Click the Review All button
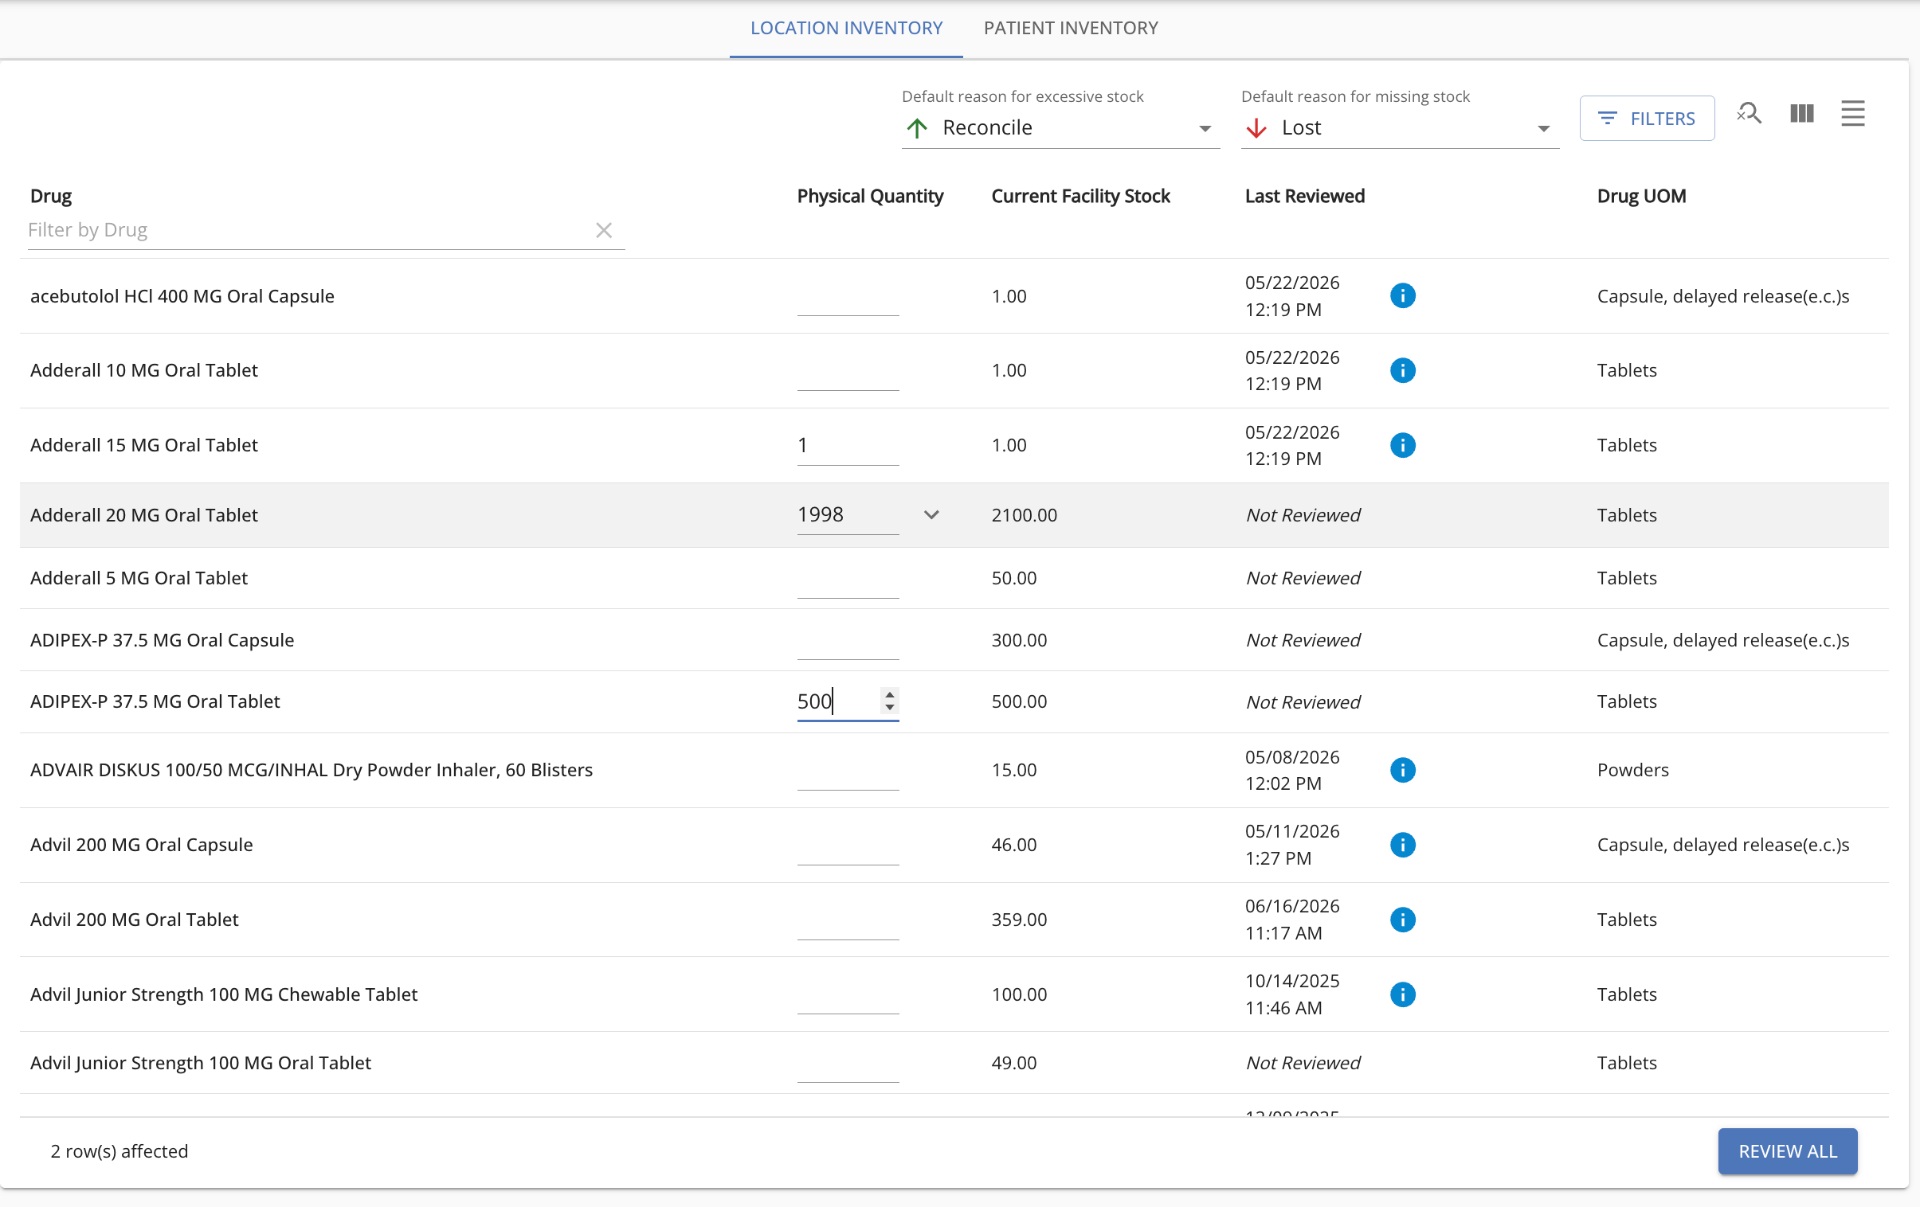This screenshot has width=1920, height=1207. 1788,1151
